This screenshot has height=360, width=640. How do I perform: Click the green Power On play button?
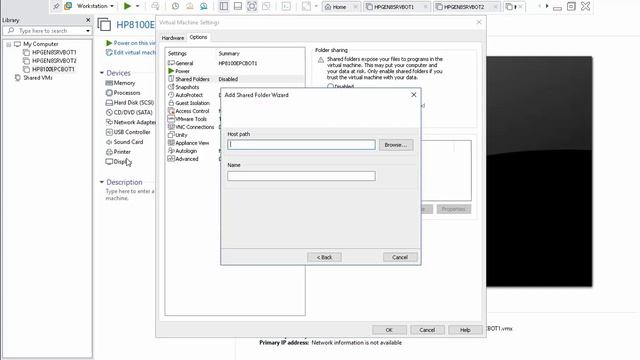pyautogui.click(x=127, y=6)
